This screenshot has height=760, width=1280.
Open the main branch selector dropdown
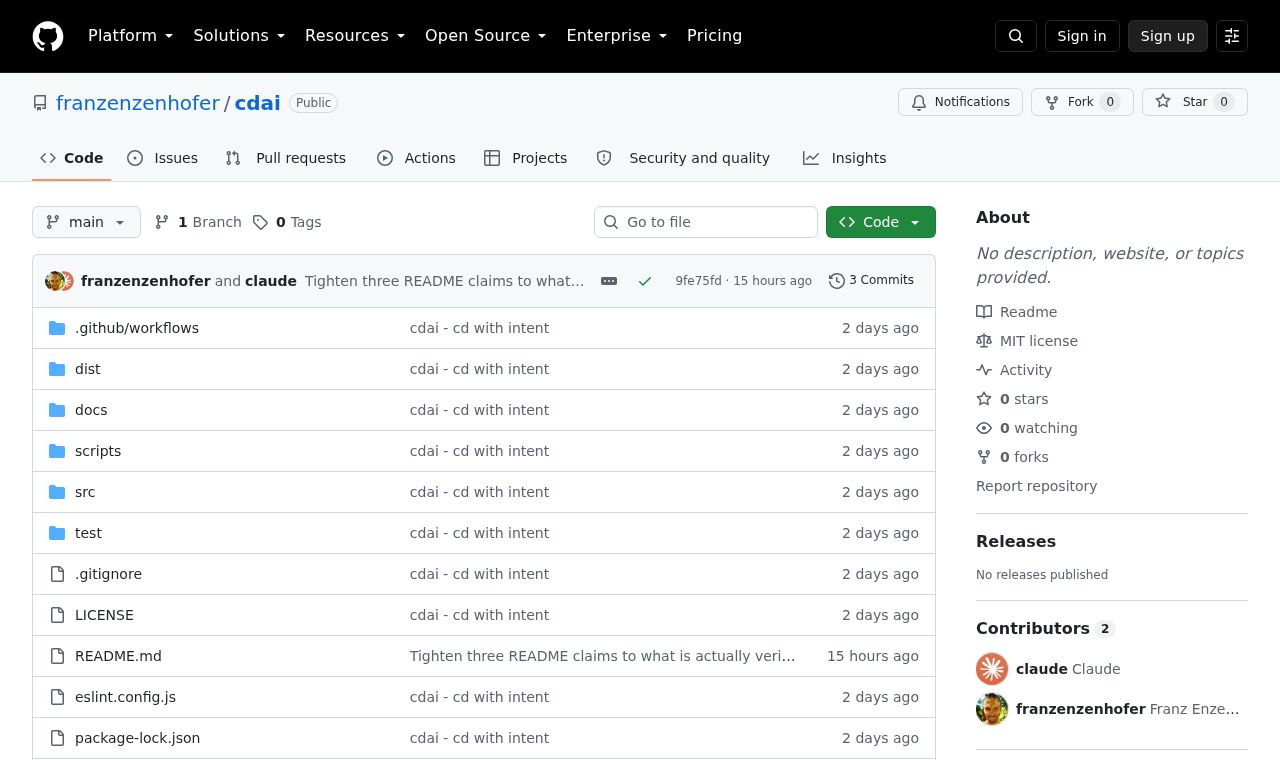[x=86, y=222]
